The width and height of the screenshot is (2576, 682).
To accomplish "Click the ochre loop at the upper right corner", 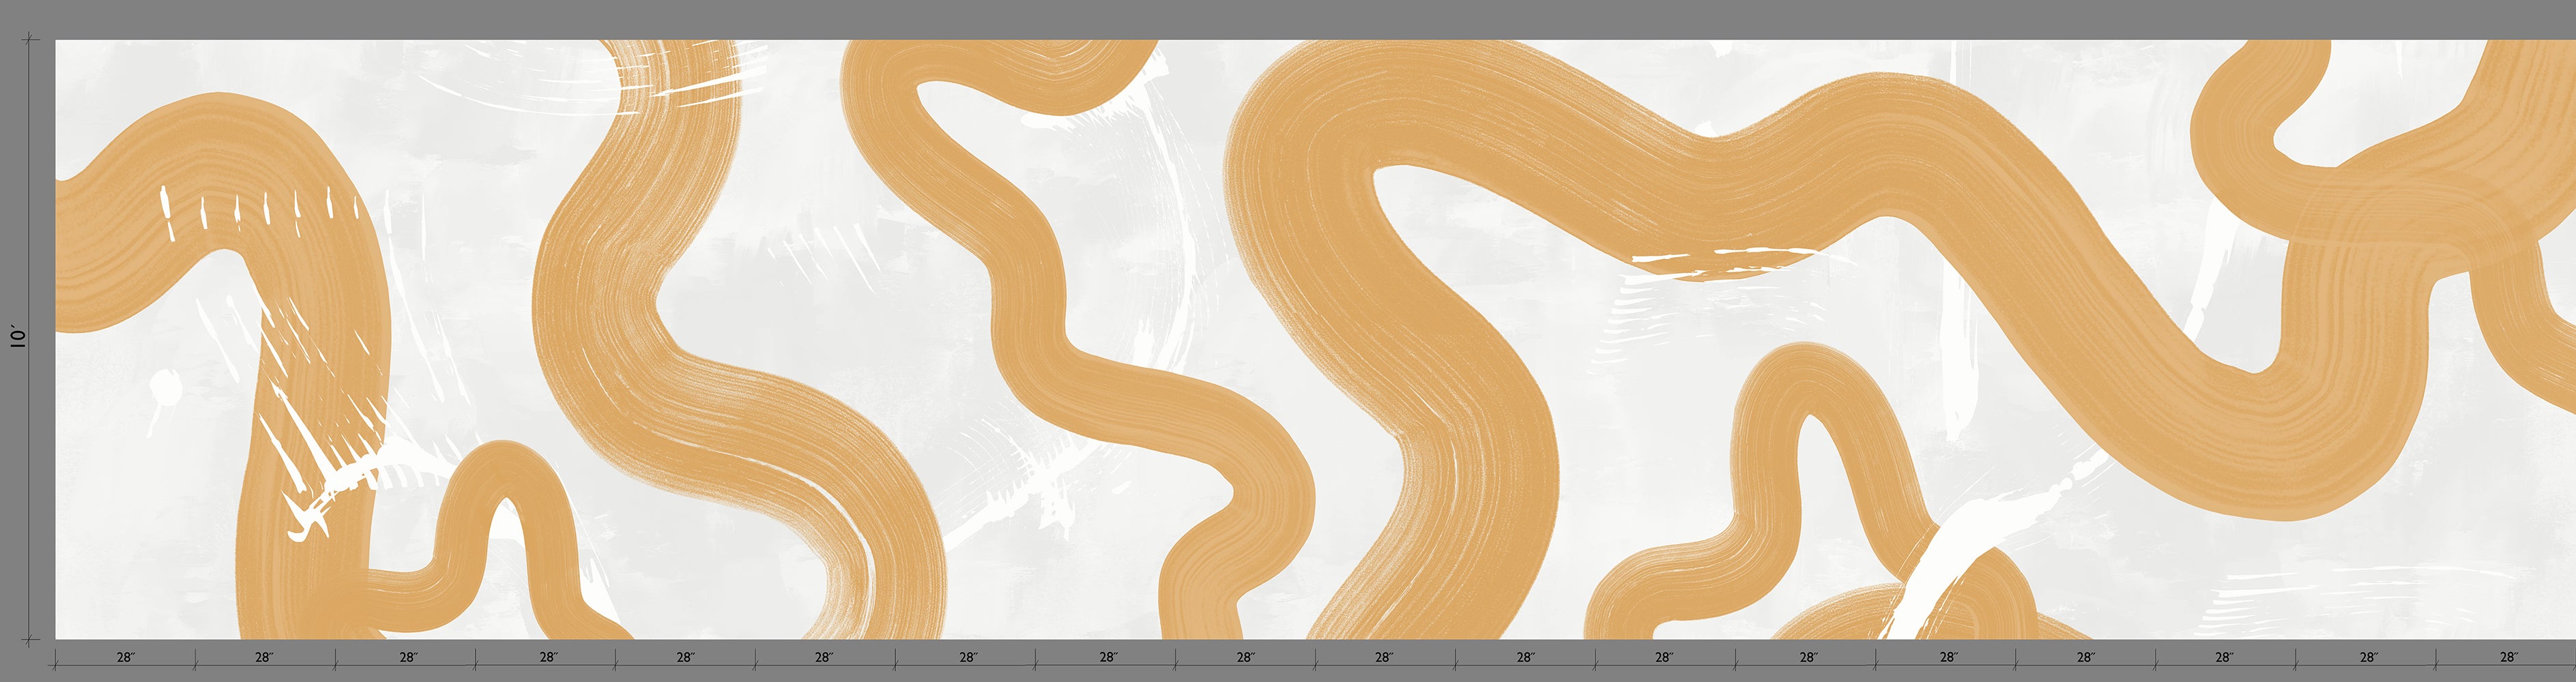I will [2260, 110].
